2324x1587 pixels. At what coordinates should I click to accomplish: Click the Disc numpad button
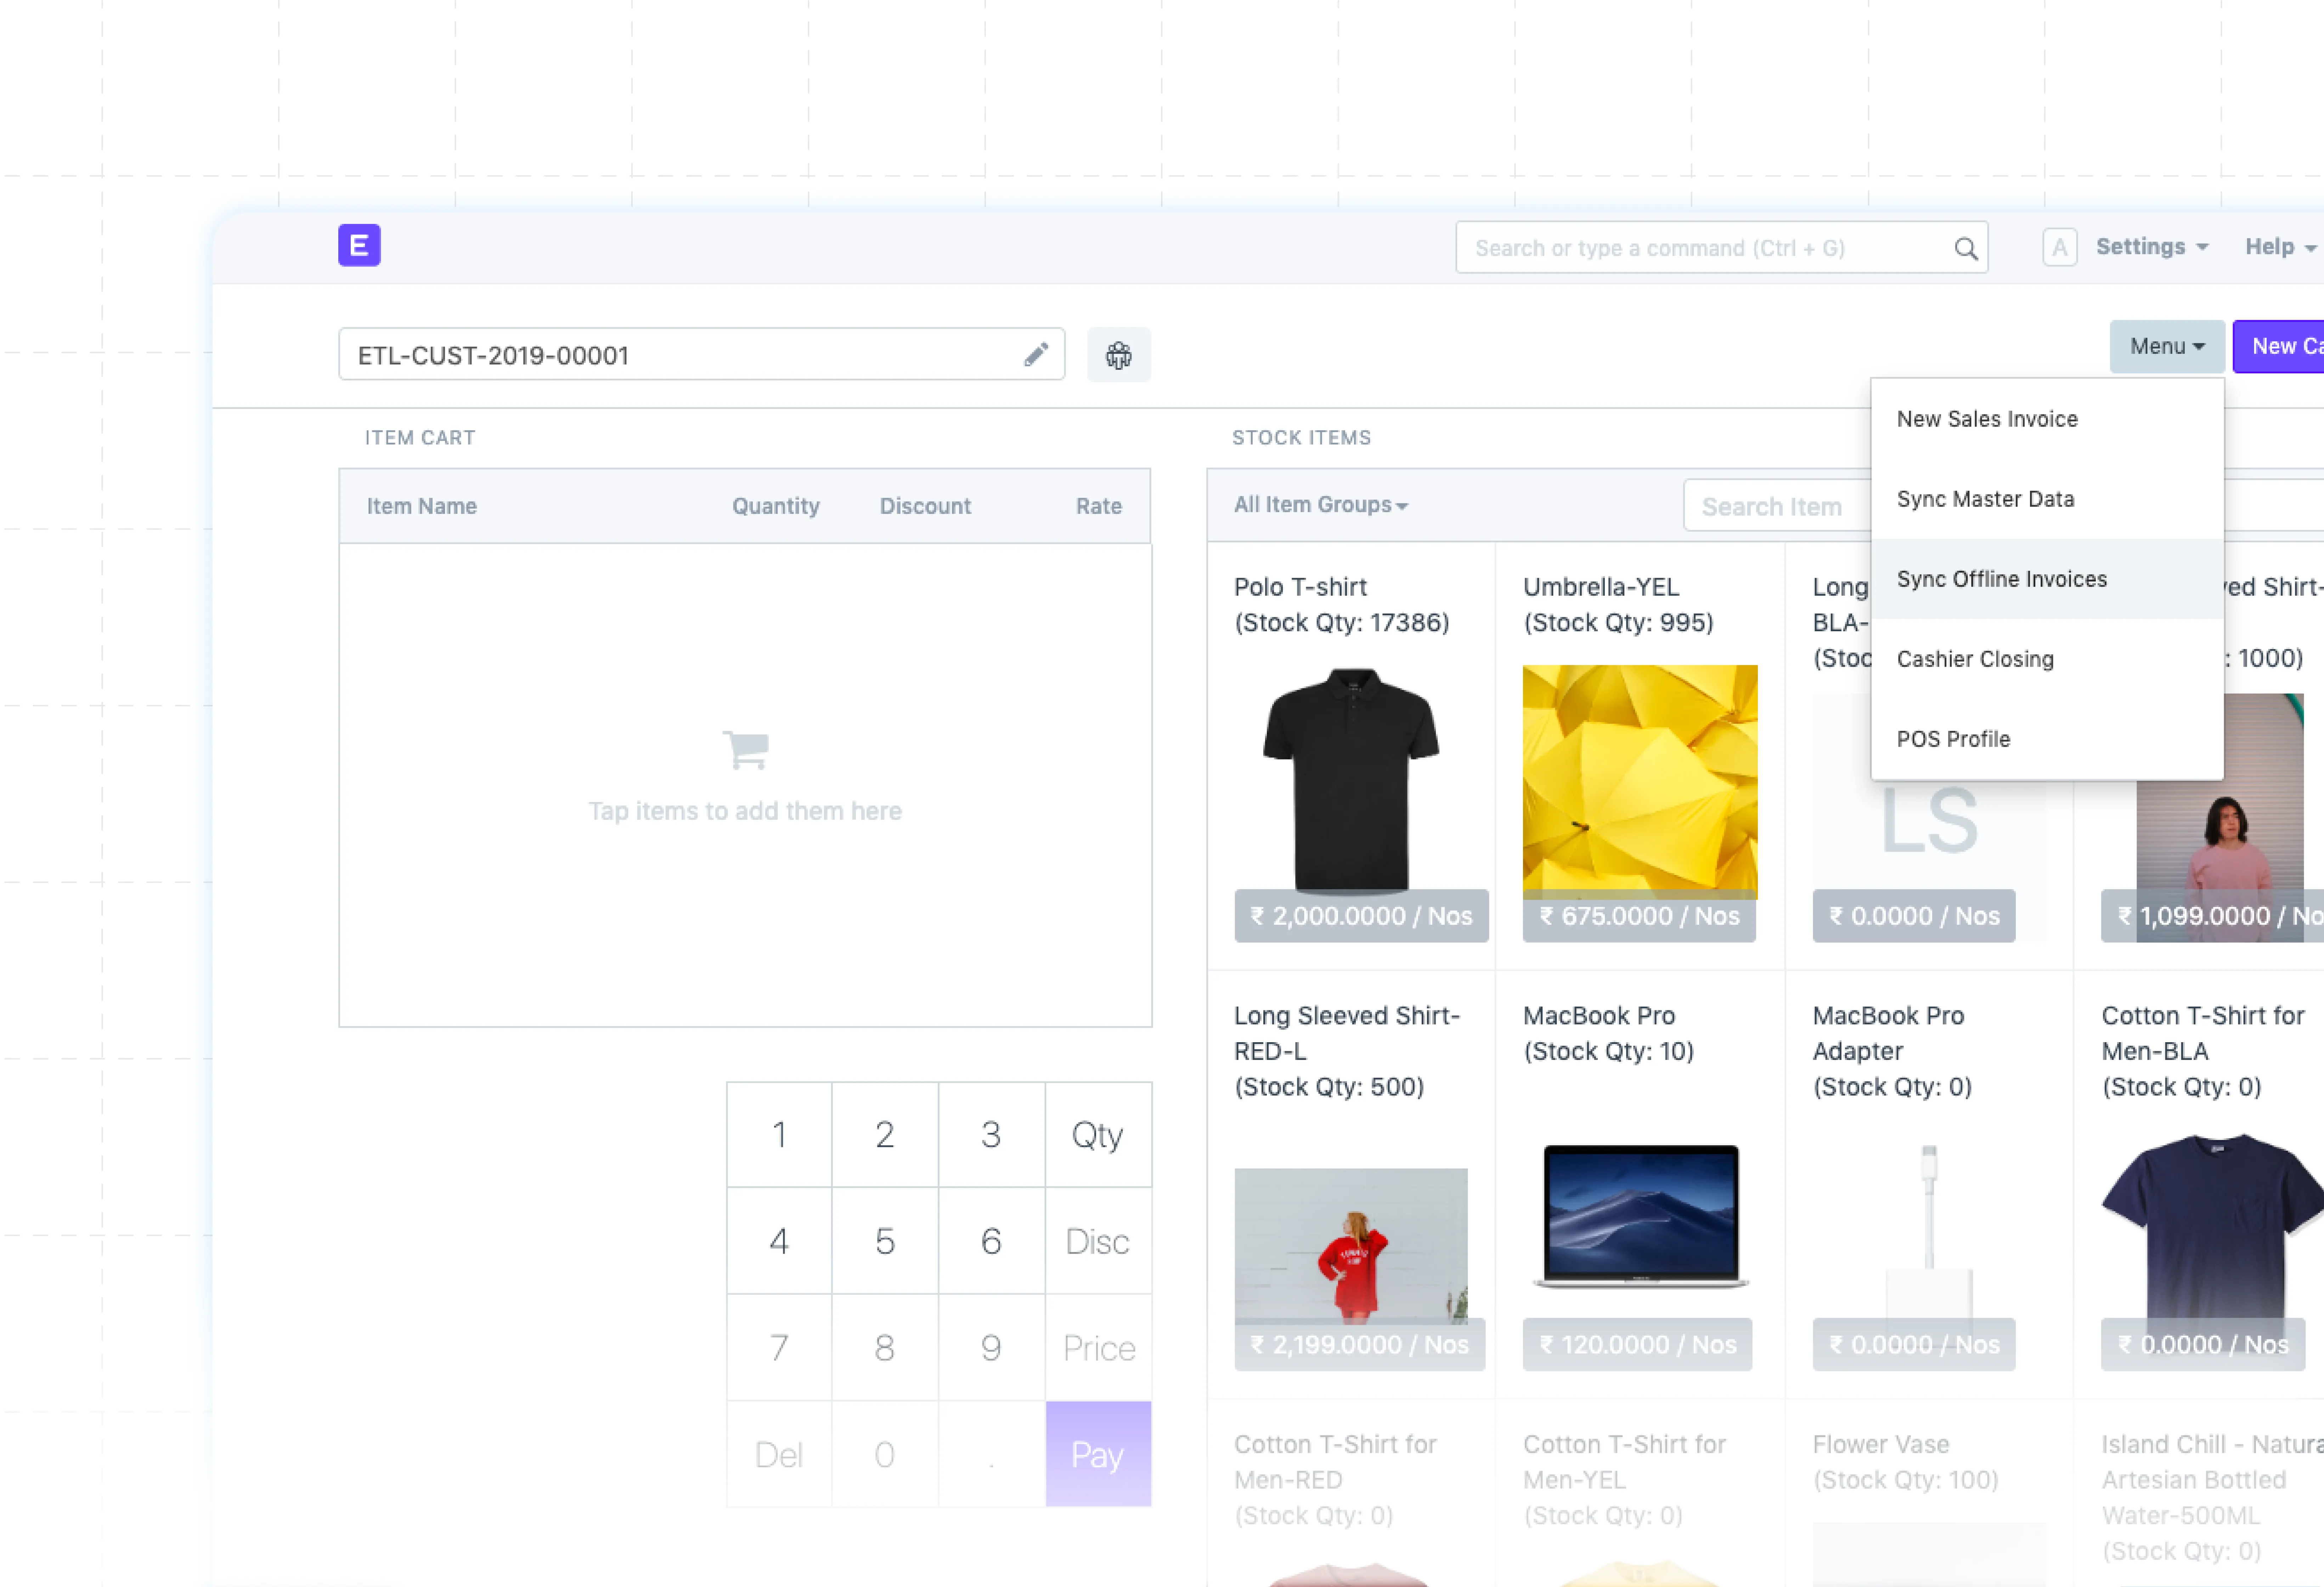click(1097, 1241)
